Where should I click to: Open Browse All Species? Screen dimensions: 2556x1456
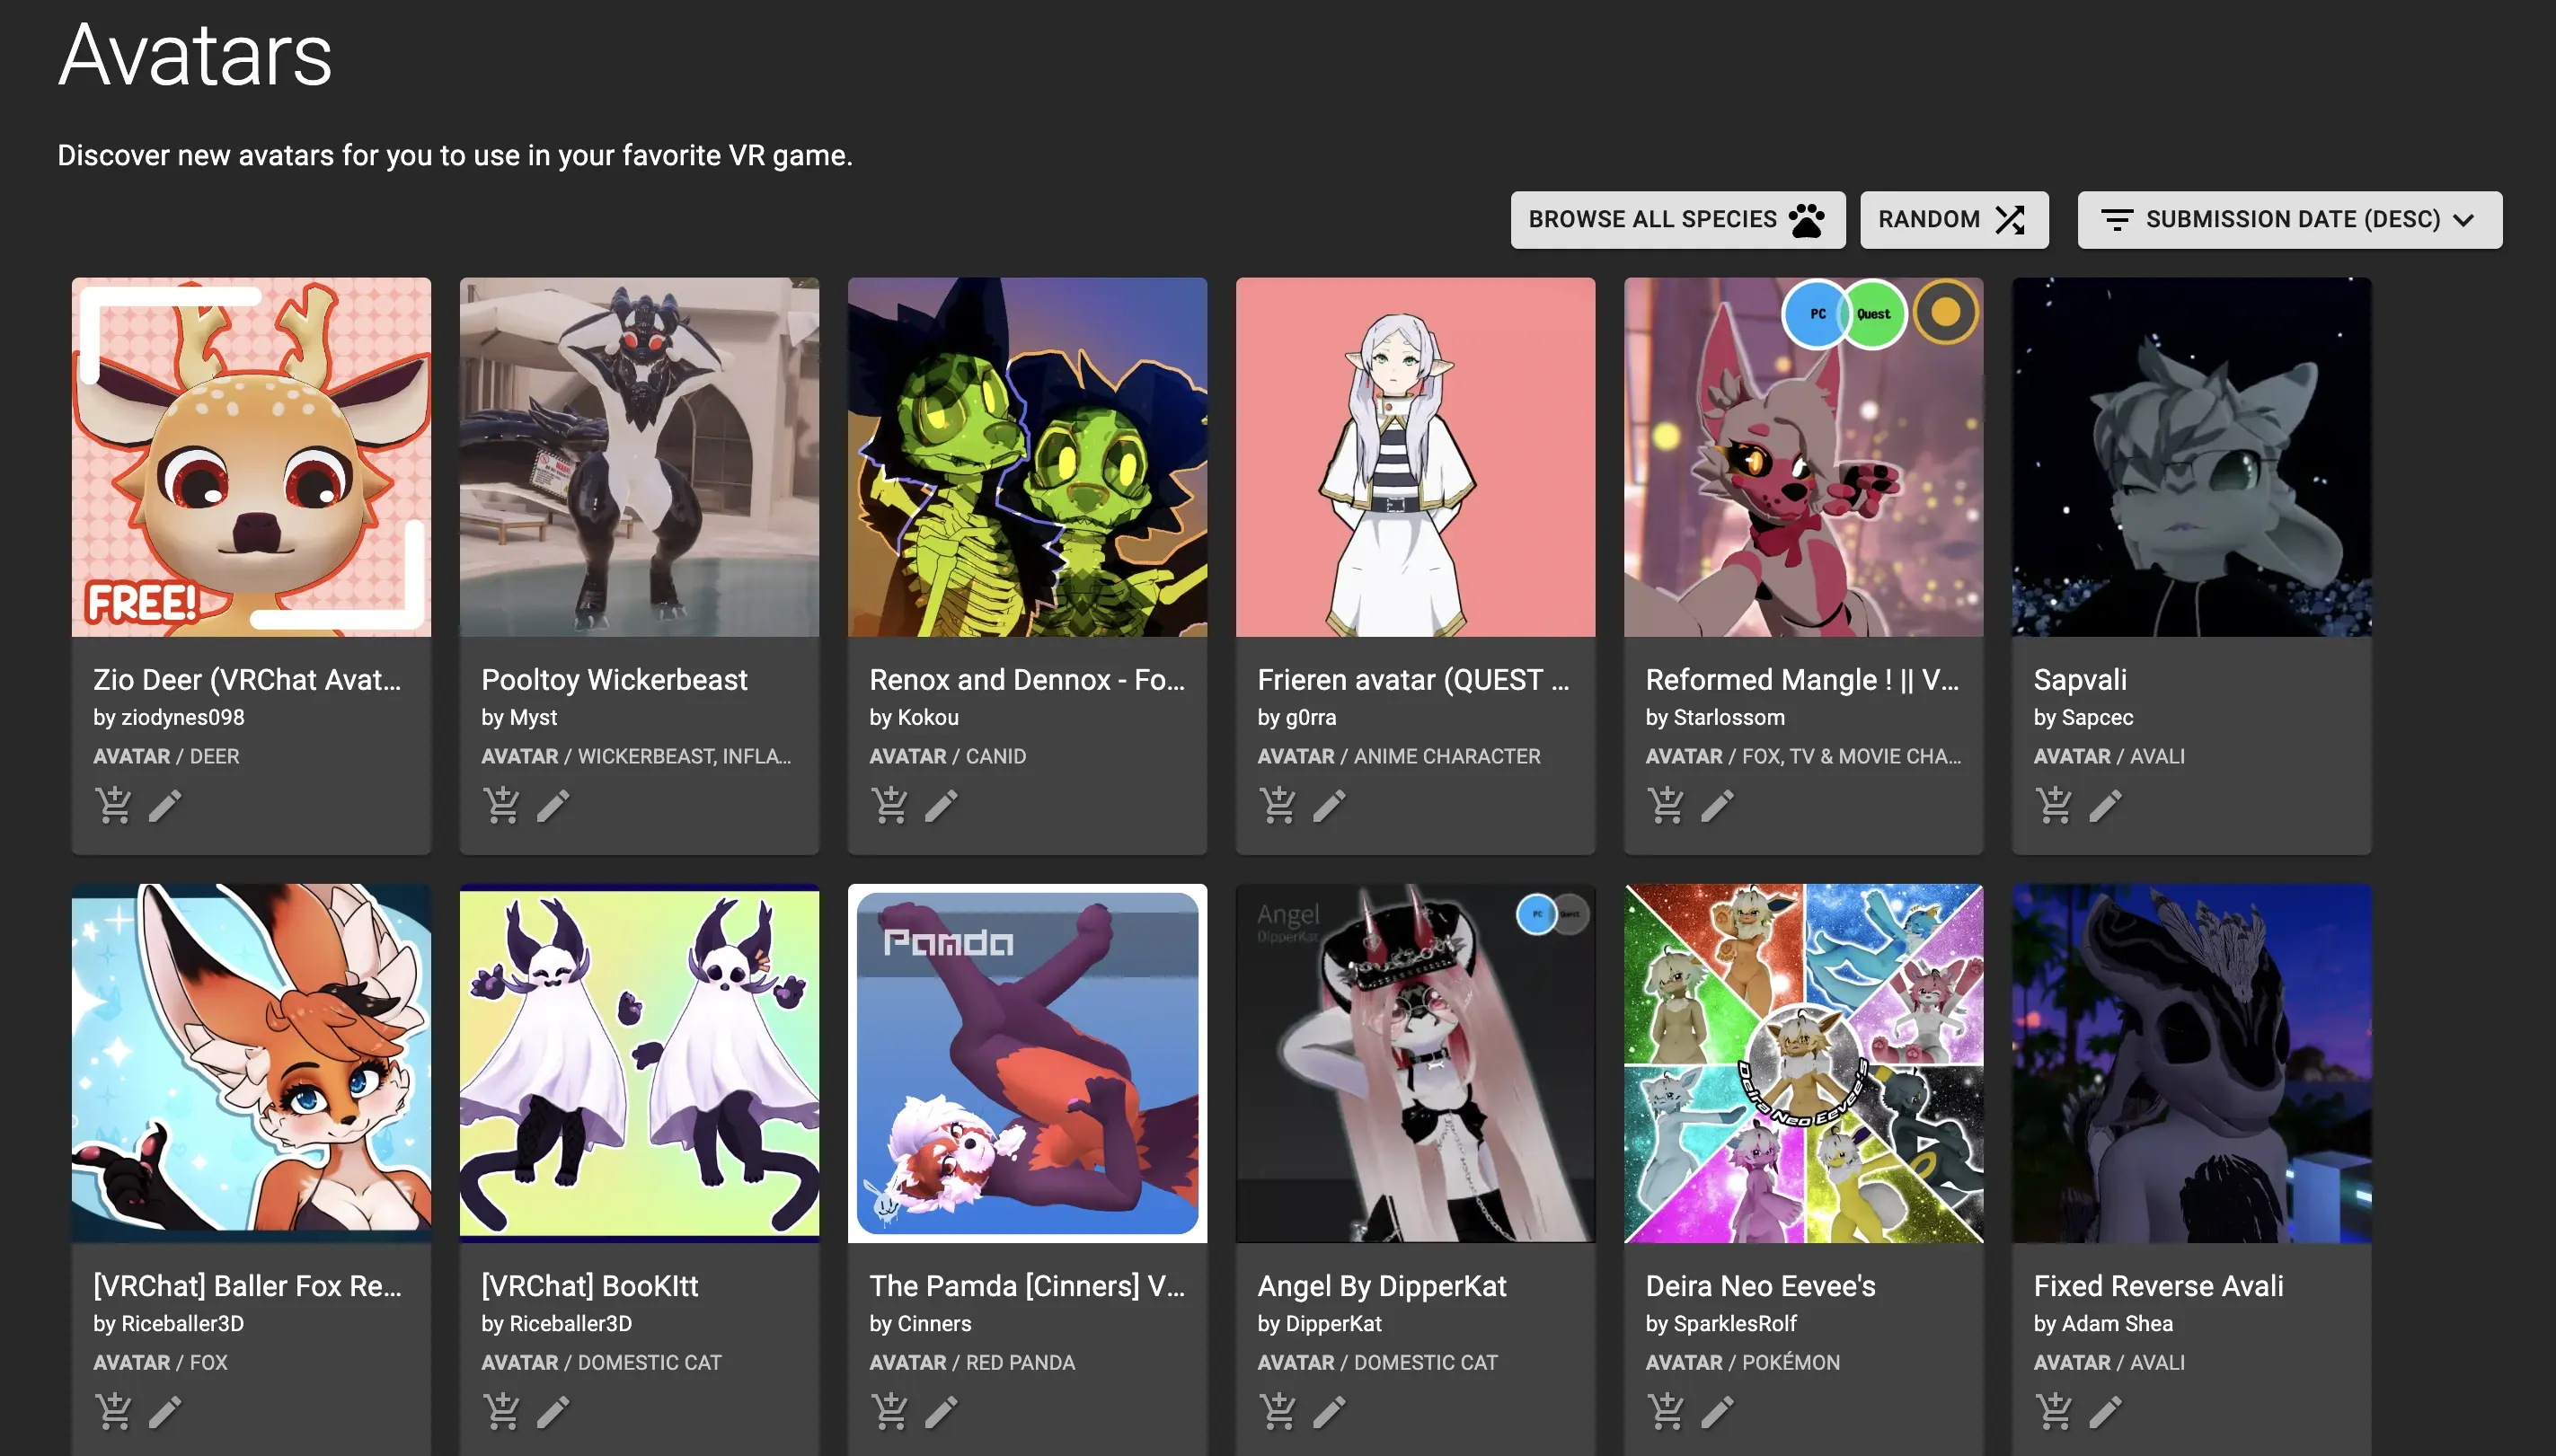[x=1677, y=220]
